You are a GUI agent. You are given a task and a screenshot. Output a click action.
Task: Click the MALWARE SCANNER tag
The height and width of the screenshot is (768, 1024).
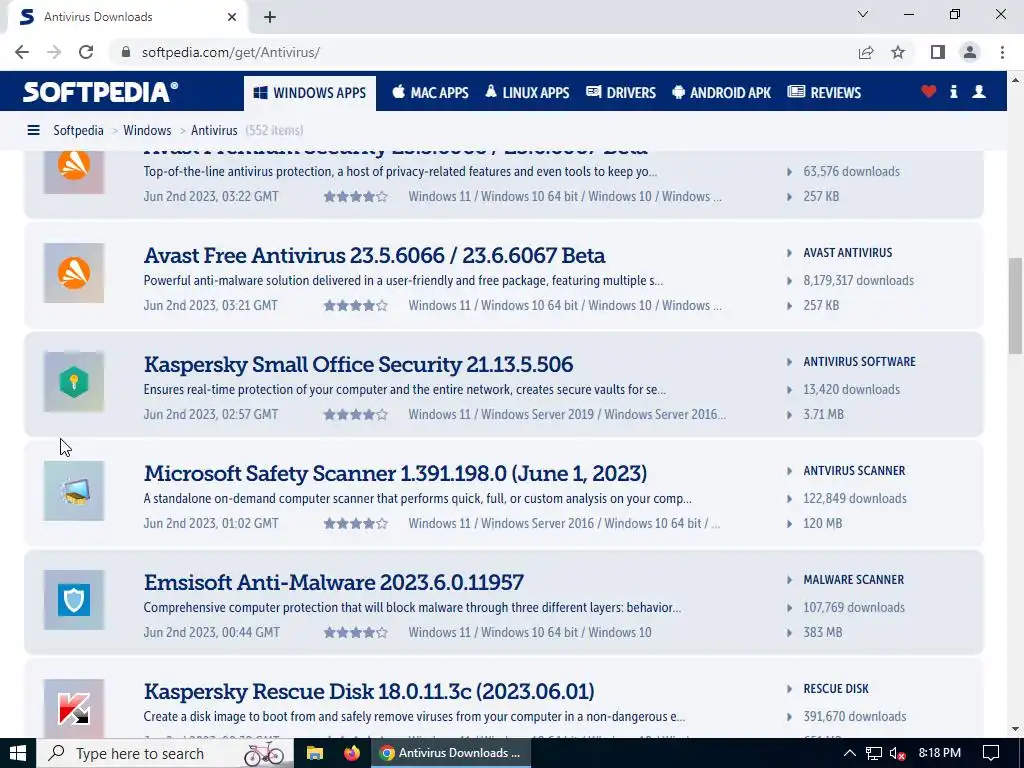(x=853, y=580)
